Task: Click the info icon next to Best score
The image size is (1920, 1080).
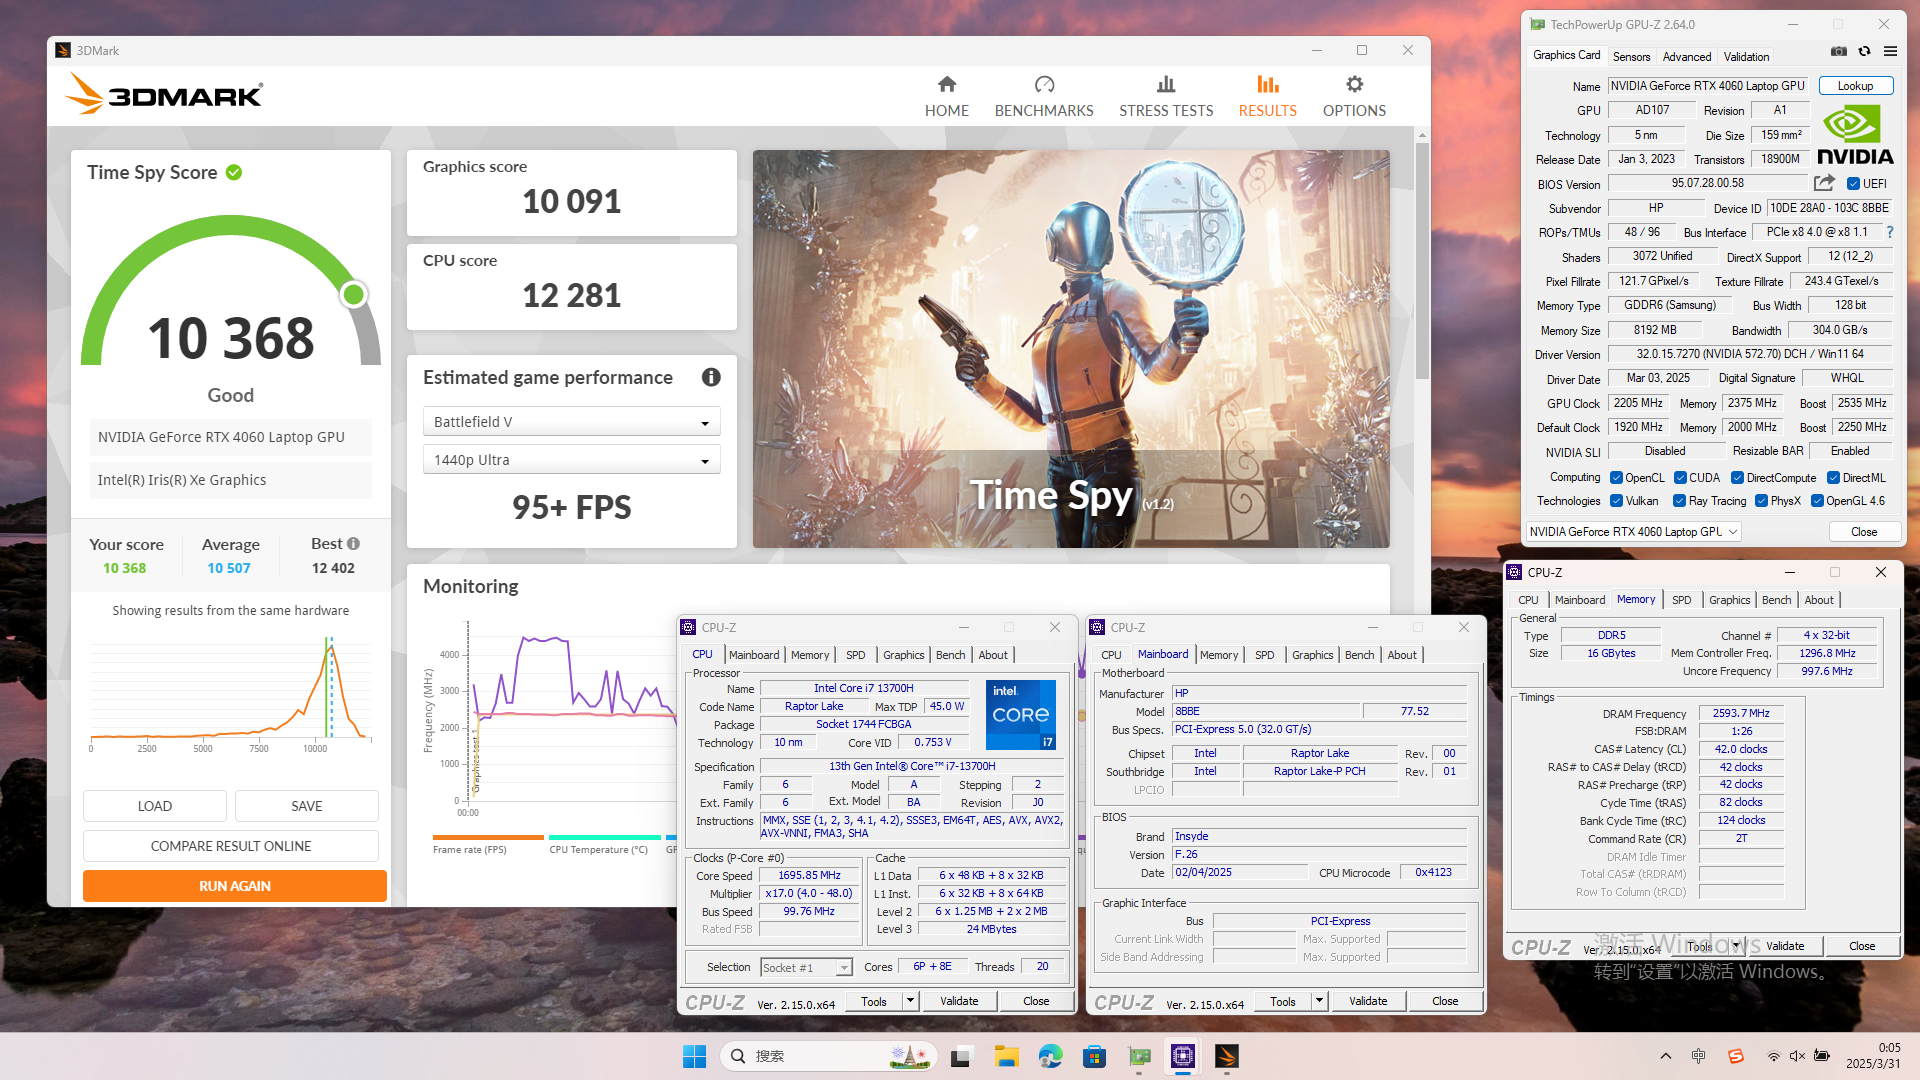Action: click(x=353, y=544)
